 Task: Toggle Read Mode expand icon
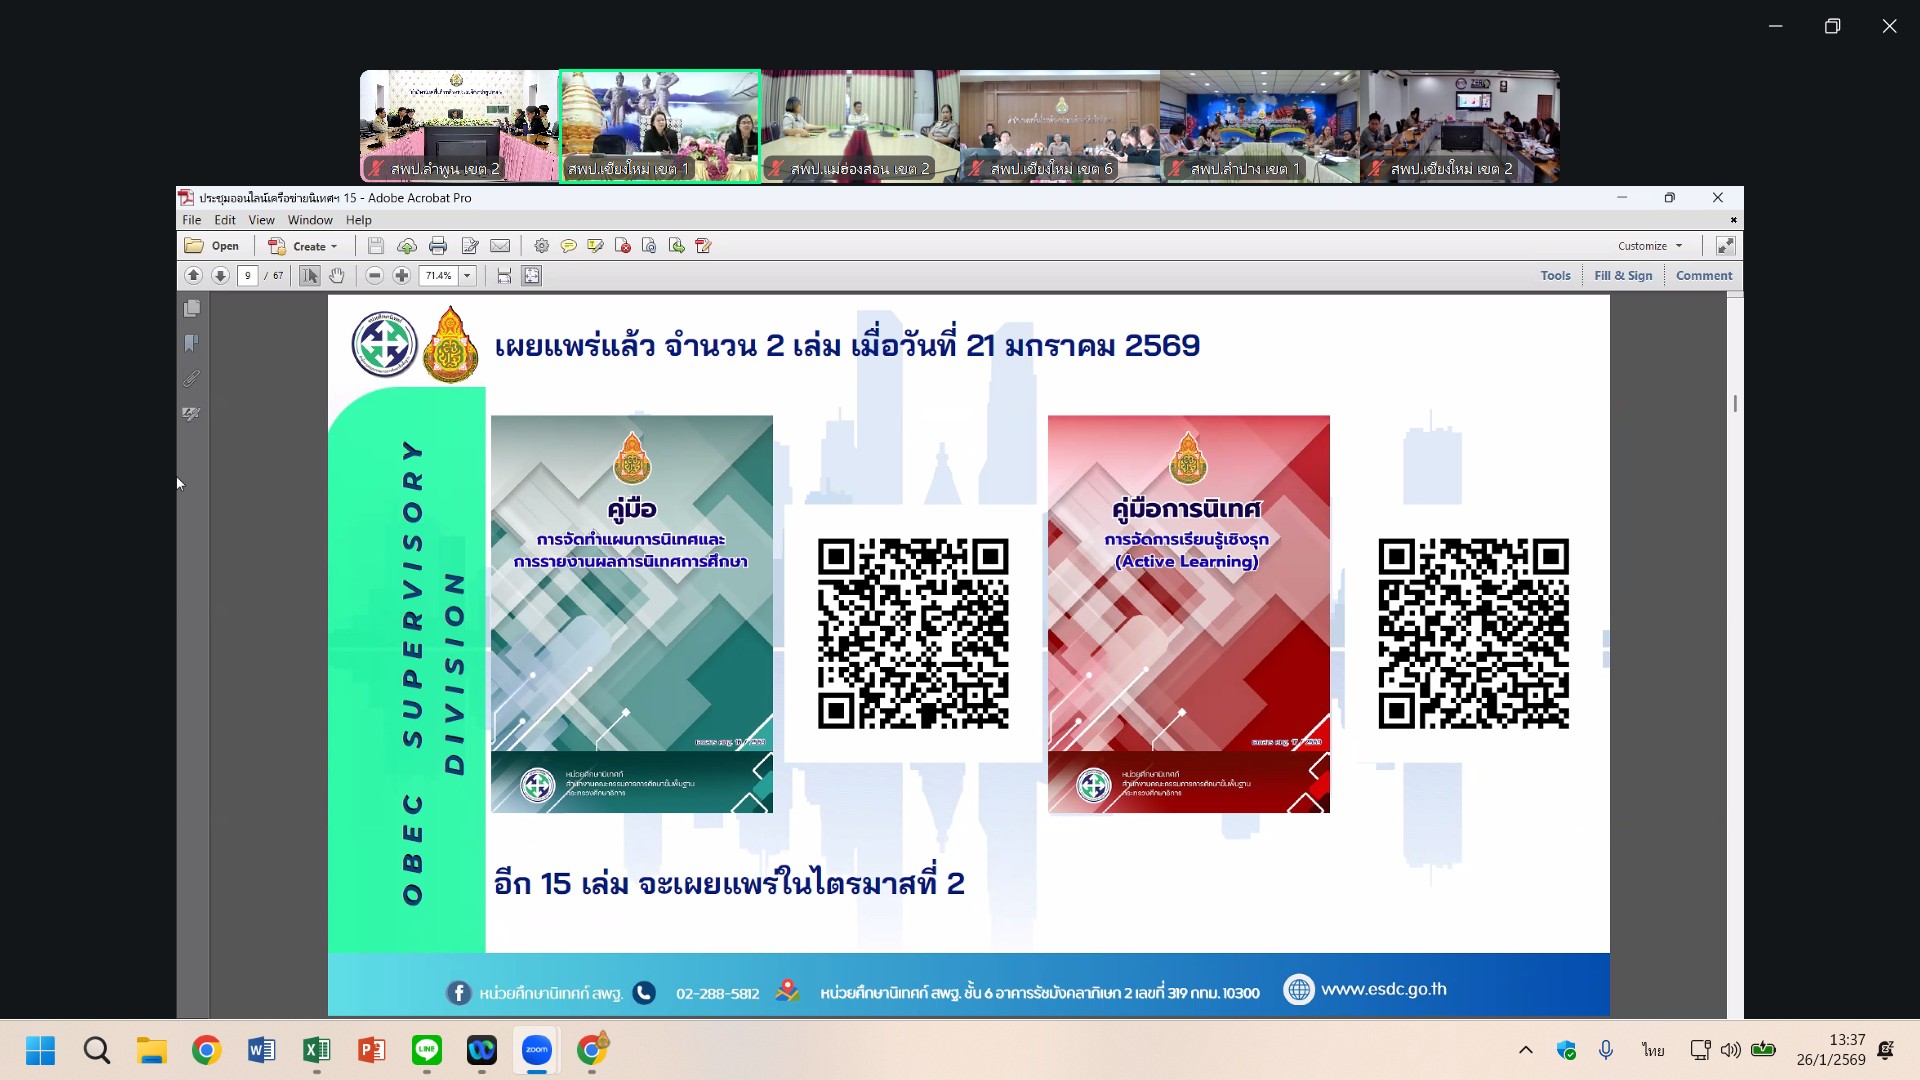(1725, 246)
